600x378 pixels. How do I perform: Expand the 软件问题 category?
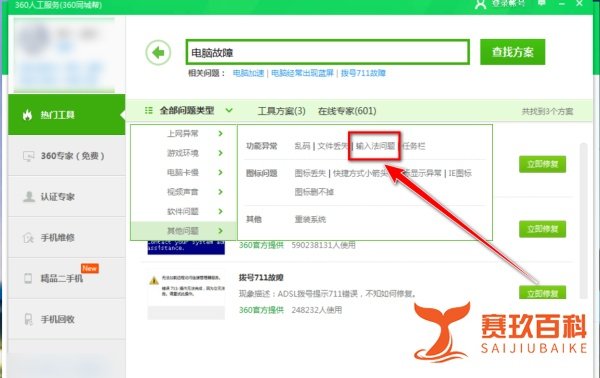(x=184, y=212)
